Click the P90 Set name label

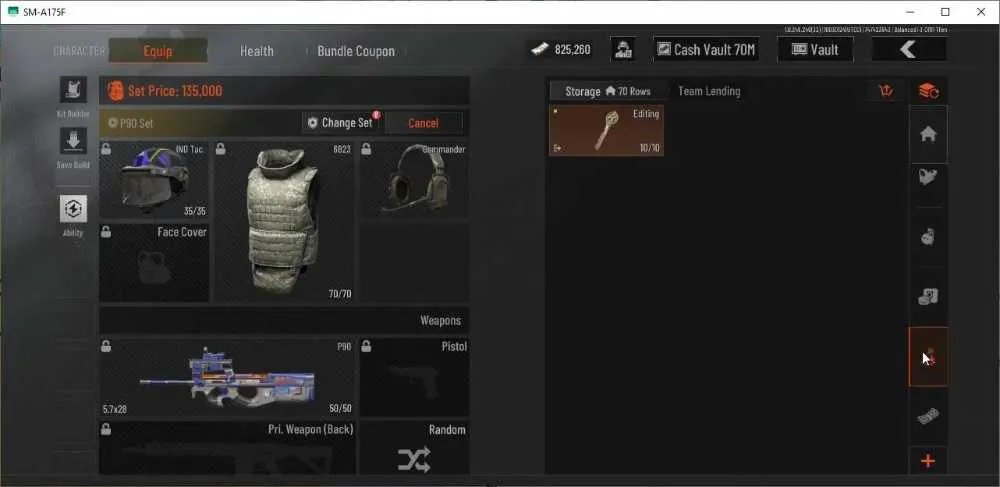click(136, 123)
